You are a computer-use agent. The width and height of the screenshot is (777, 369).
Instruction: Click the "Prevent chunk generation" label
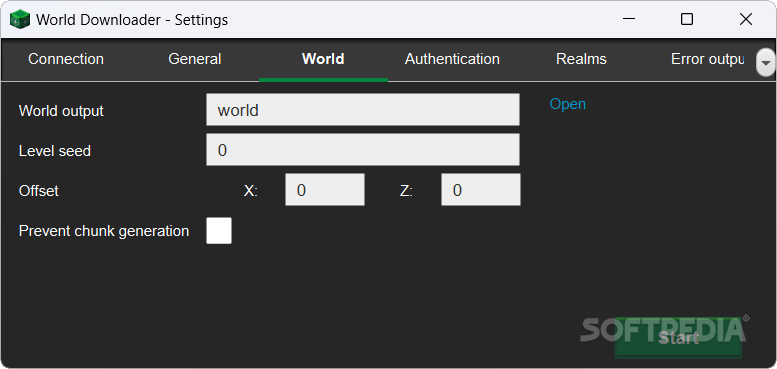[x=104, y=231]
